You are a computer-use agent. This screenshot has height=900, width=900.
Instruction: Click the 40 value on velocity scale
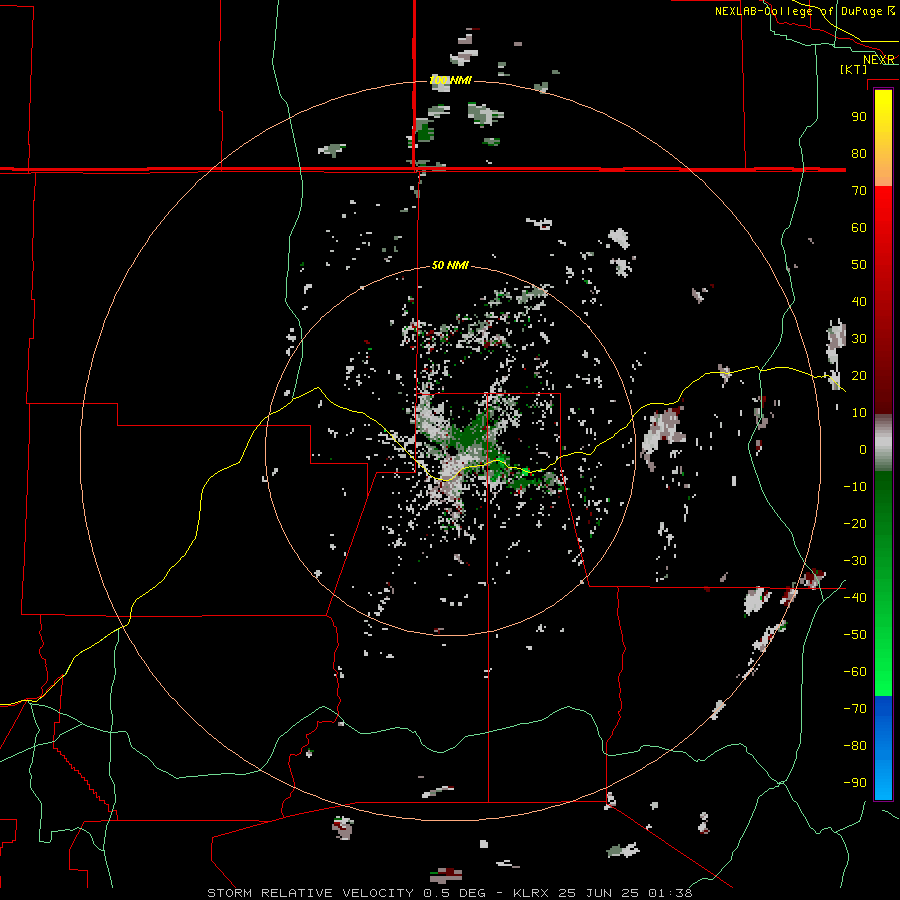click(859, 302)
